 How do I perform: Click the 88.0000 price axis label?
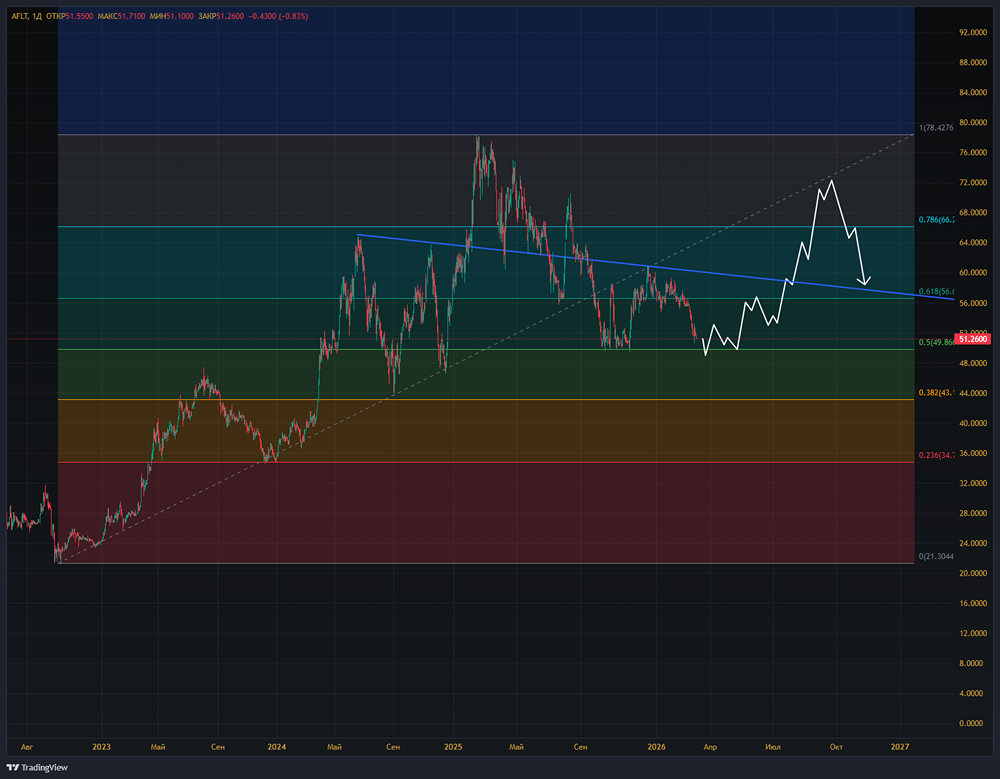tap(973, 63)
